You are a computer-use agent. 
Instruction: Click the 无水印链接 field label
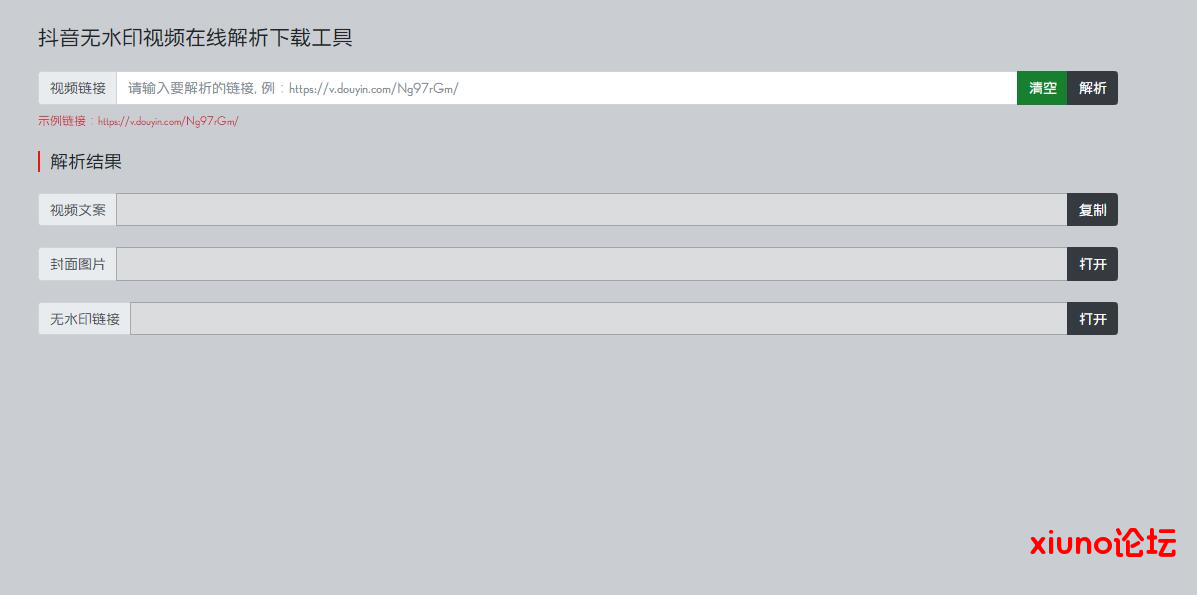point(85,319)
